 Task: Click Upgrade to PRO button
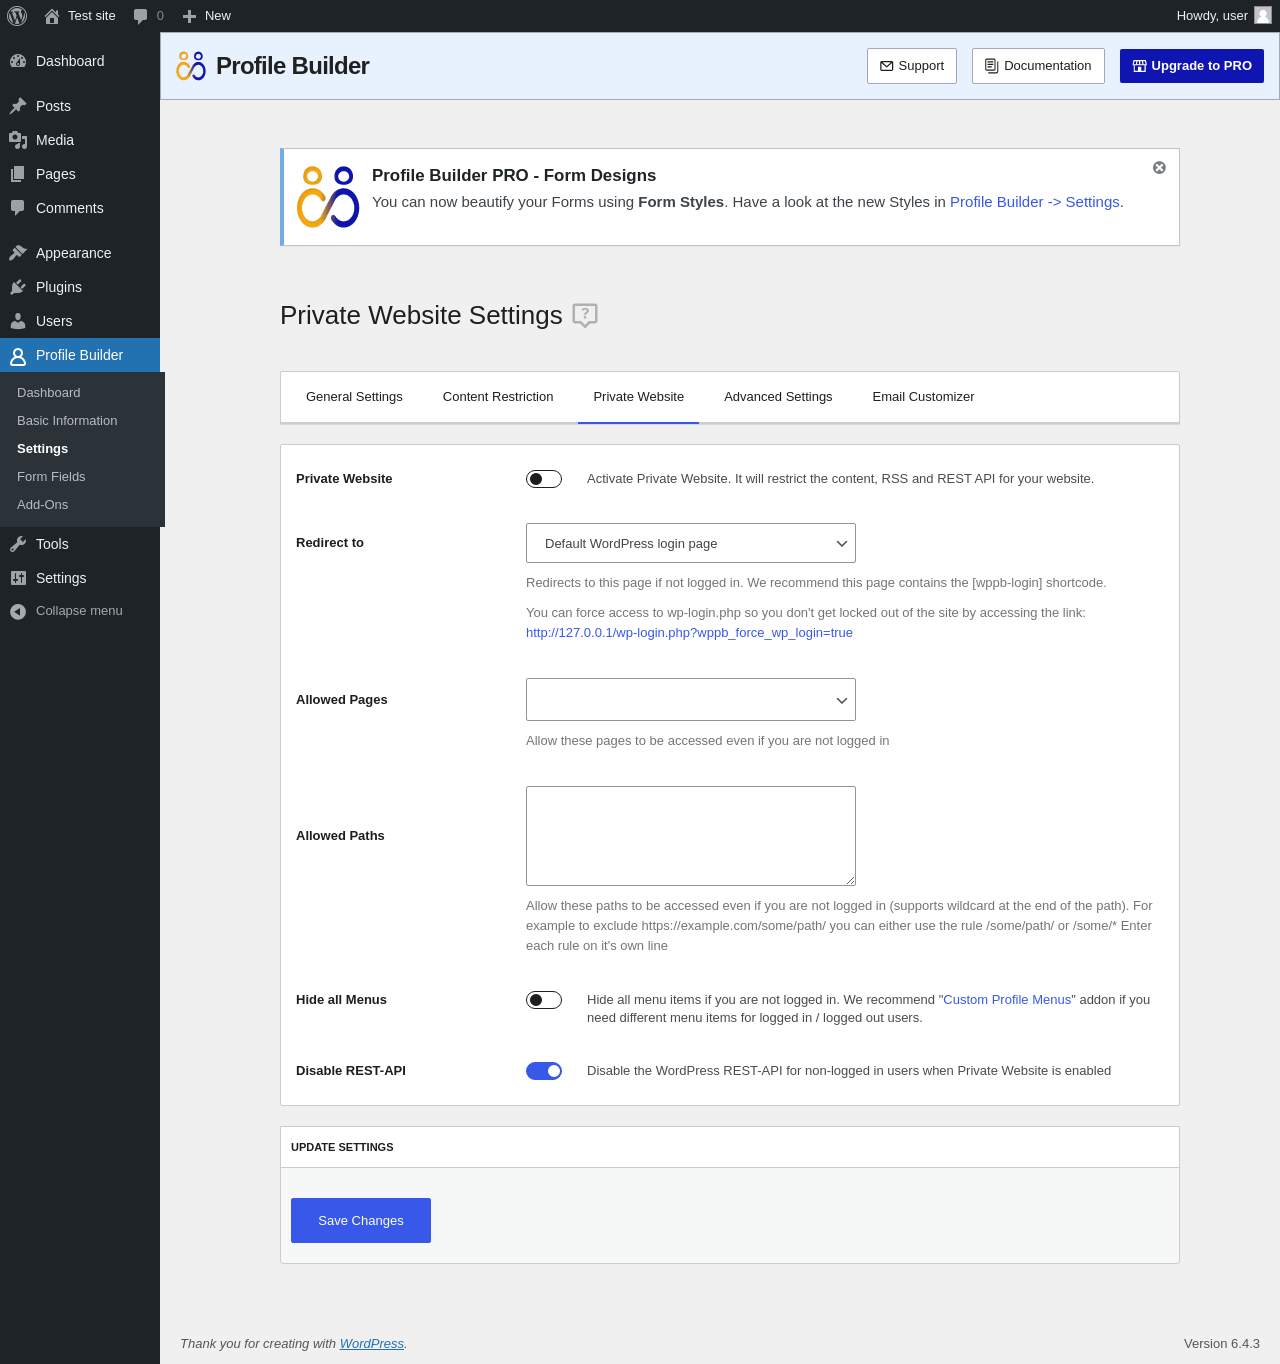(x=1192, y=66)
